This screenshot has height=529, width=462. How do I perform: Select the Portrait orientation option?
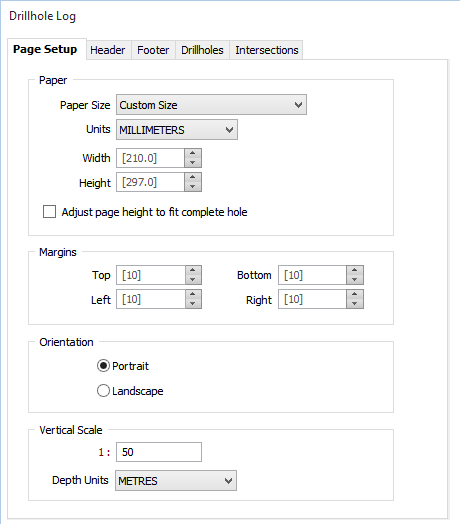(x=103, y=367)
